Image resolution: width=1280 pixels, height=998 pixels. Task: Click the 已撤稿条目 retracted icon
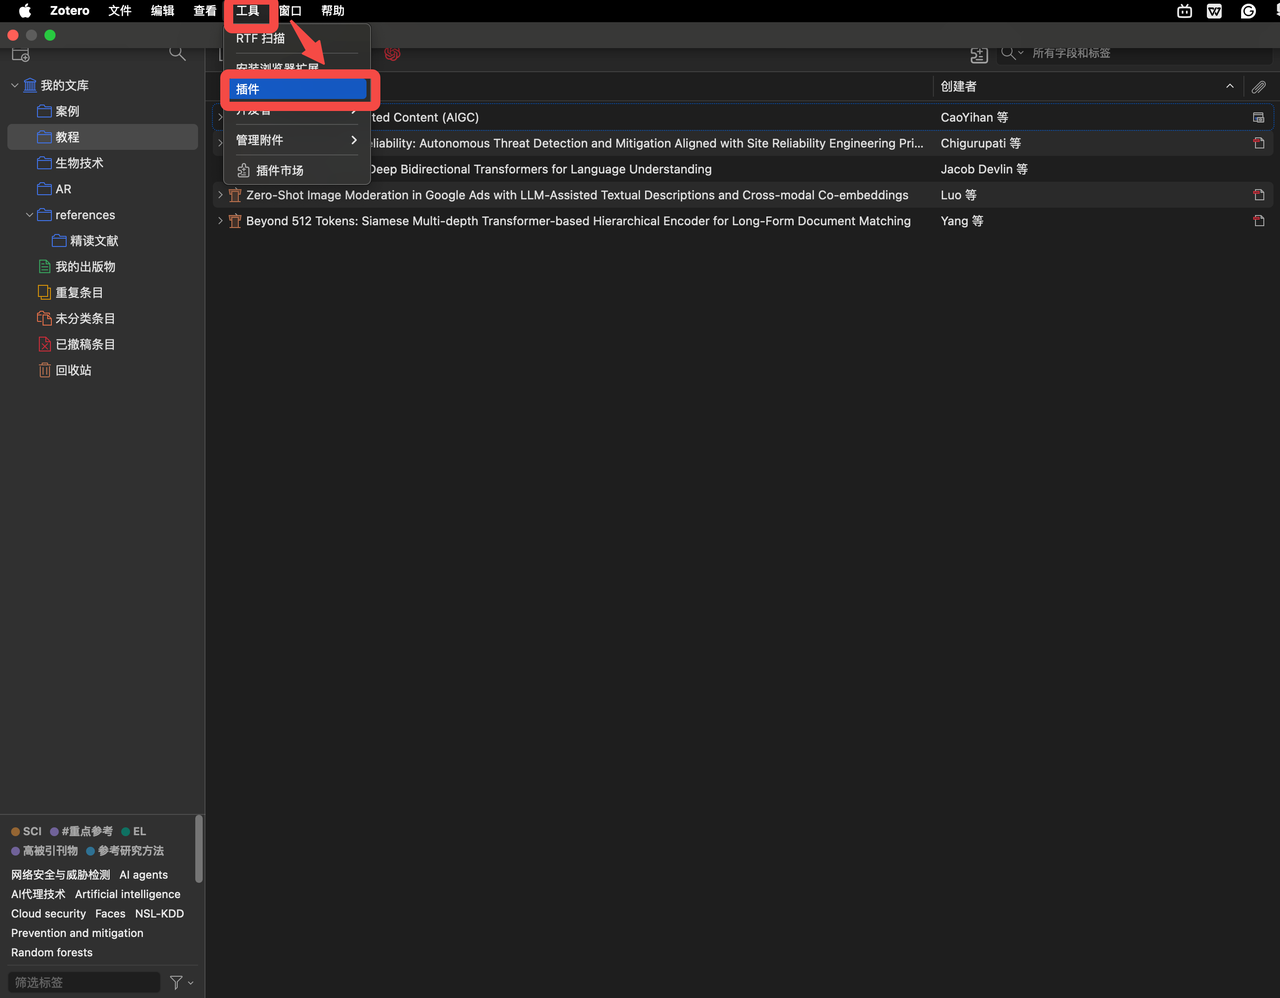point(44,344)
